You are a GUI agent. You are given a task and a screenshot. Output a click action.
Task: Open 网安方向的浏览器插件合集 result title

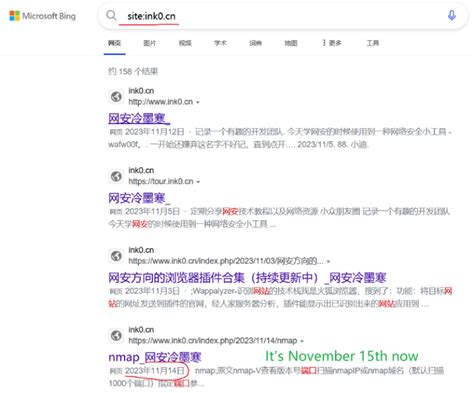click(x=247, y=278)
